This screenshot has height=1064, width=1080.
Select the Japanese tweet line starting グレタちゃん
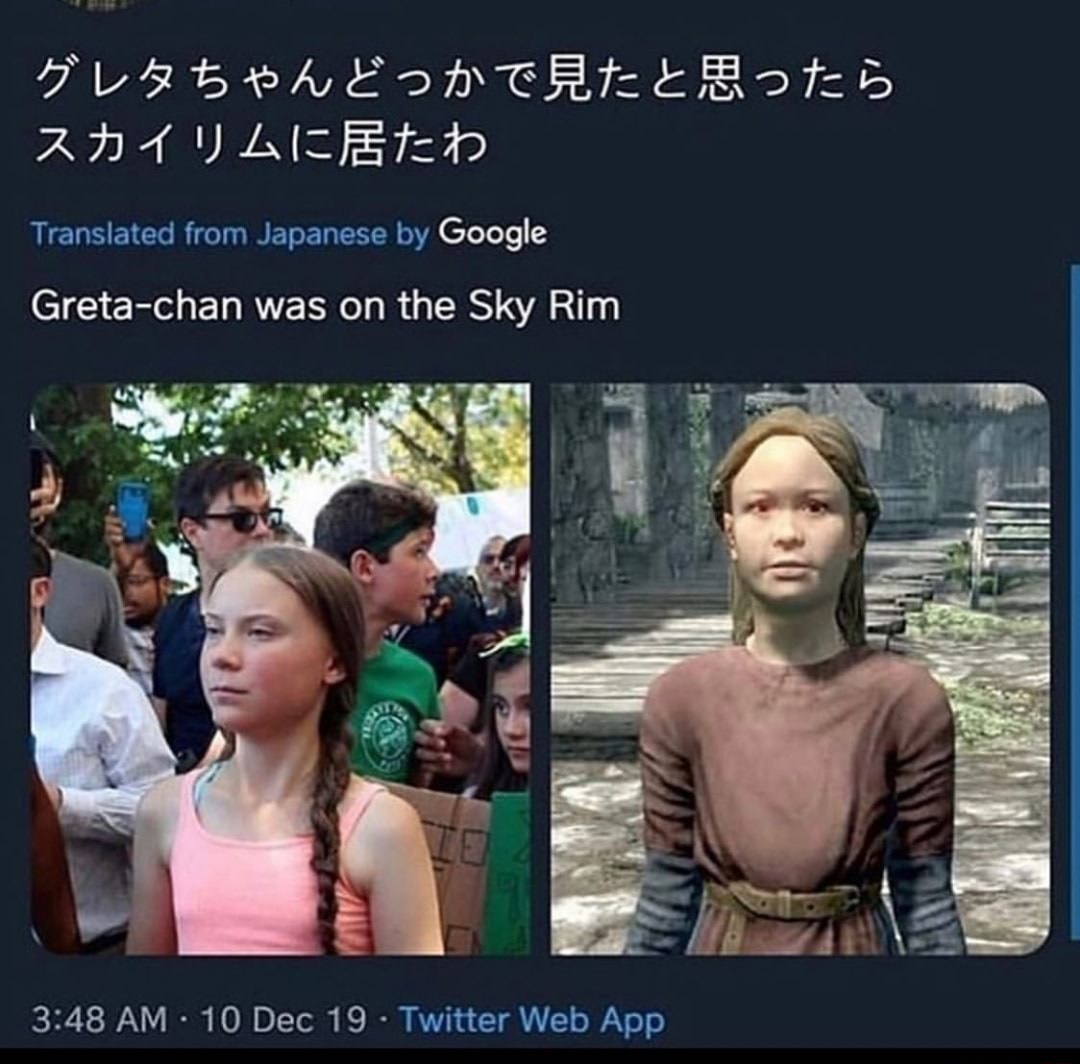click(464, 81)
